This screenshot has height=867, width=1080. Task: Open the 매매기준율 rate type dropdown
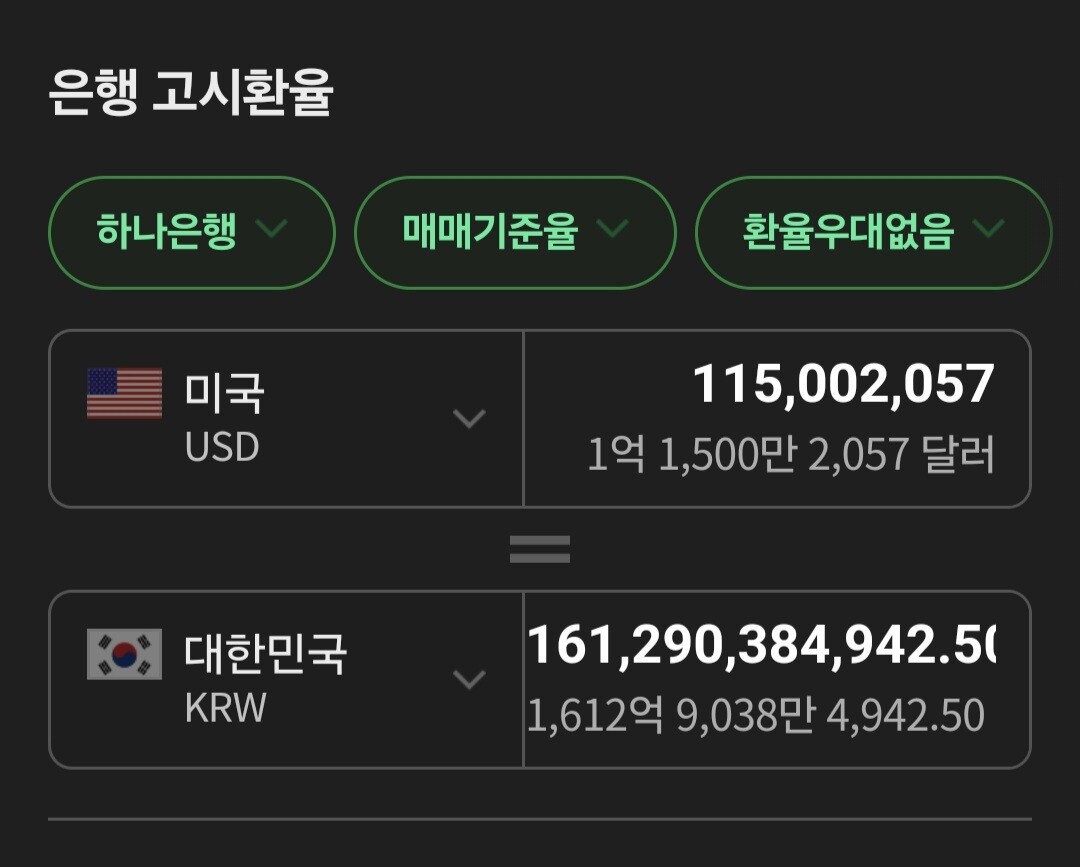(x=515, y=233)
